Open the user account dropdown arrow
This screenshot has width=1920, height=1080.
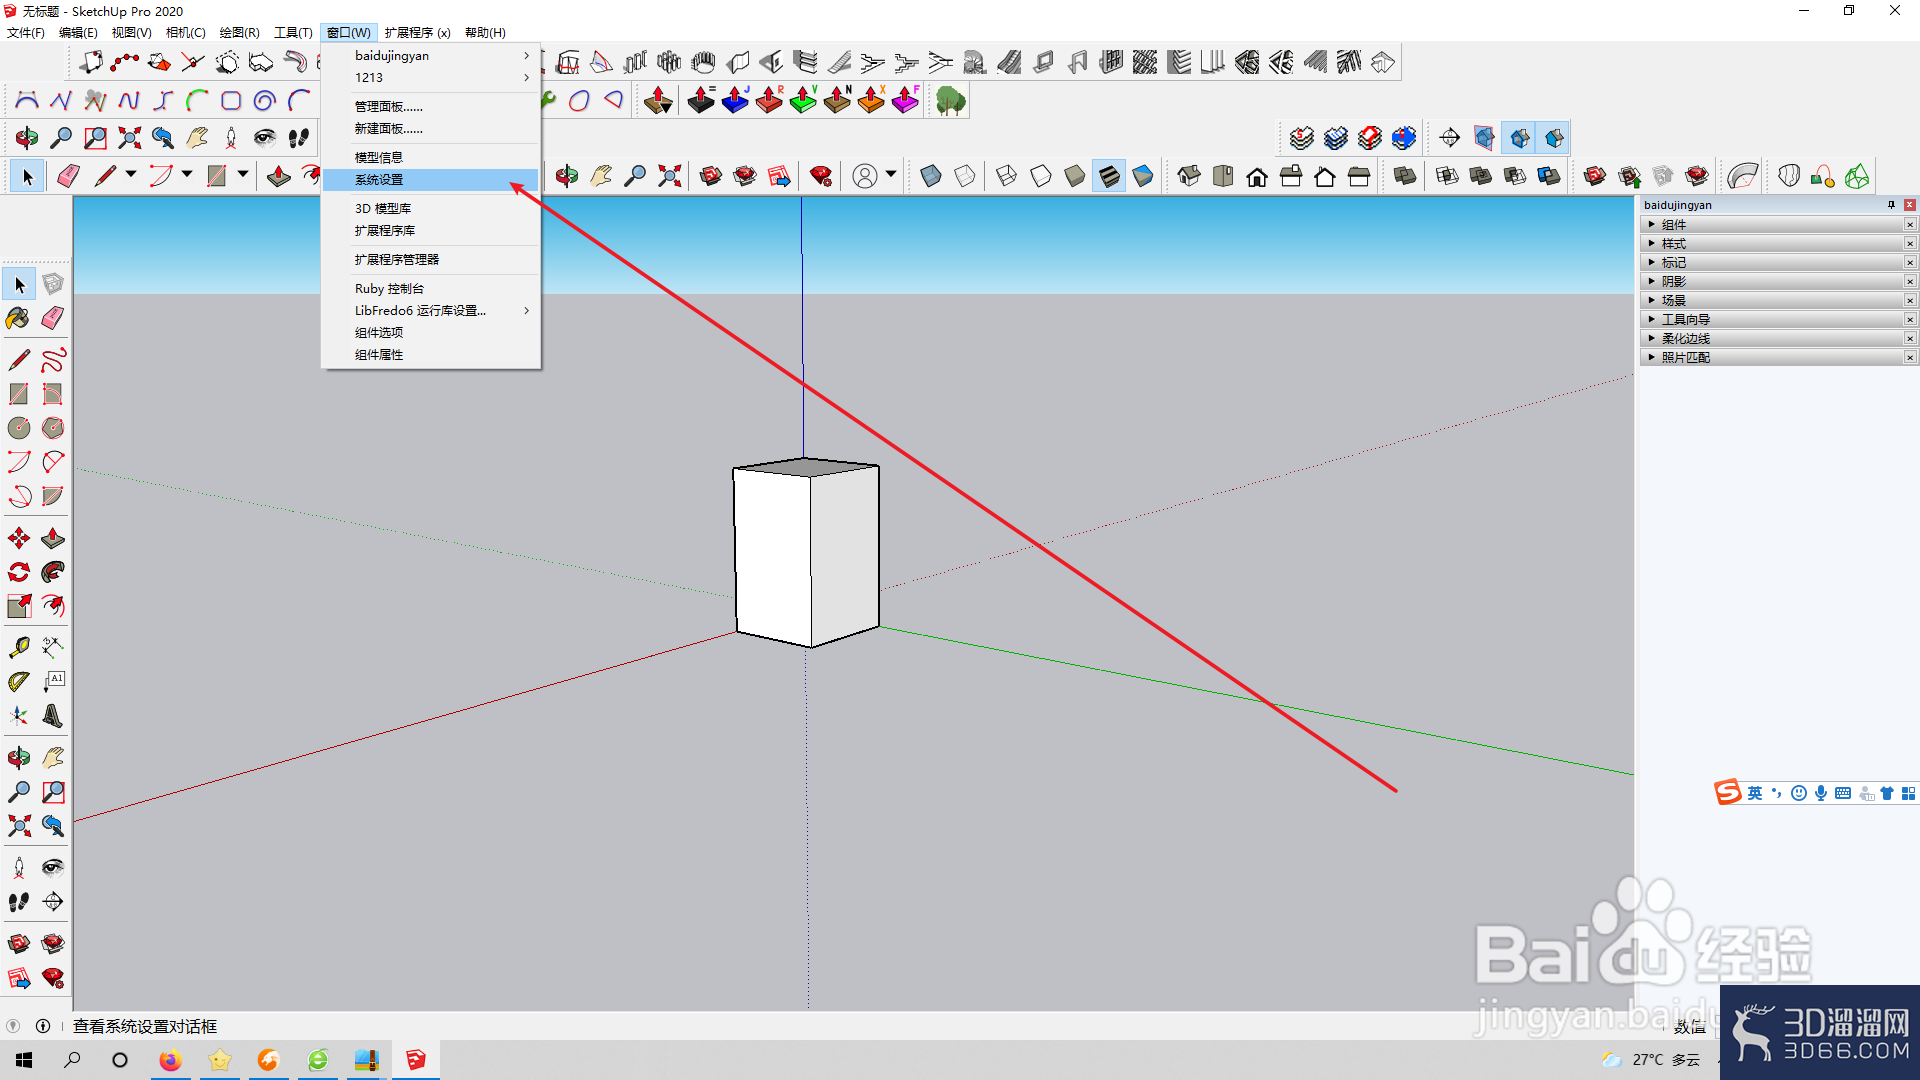coord(890,175)
